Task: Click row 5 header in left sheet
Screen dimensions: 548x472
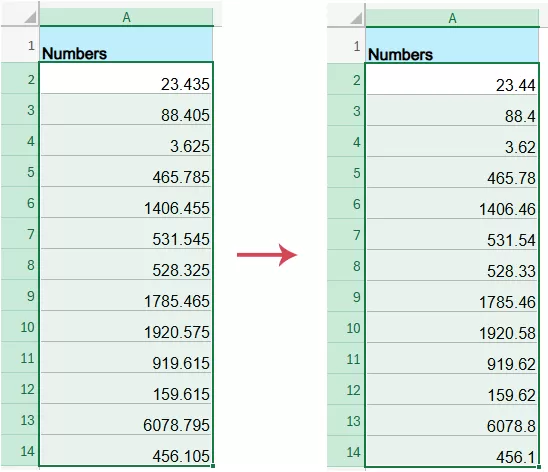Action: pos(20,171)
